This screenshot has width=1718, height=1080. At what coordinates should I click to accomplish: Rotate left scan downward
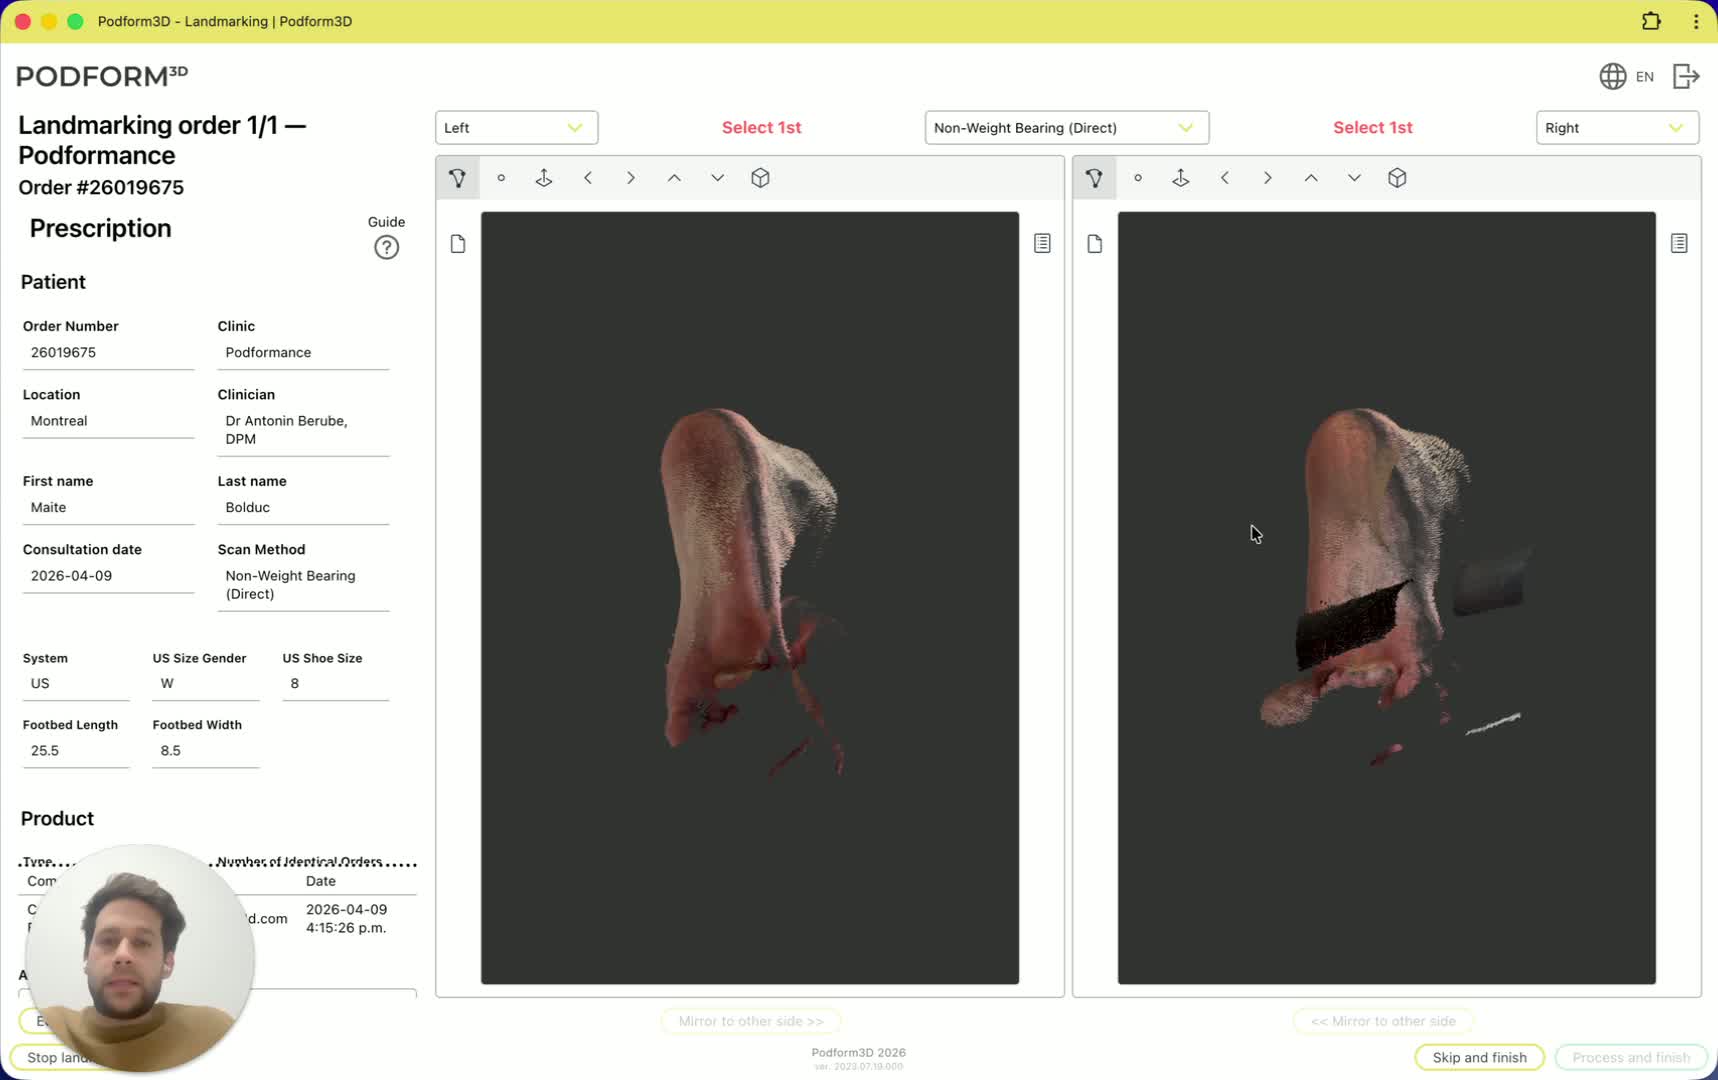717,178
